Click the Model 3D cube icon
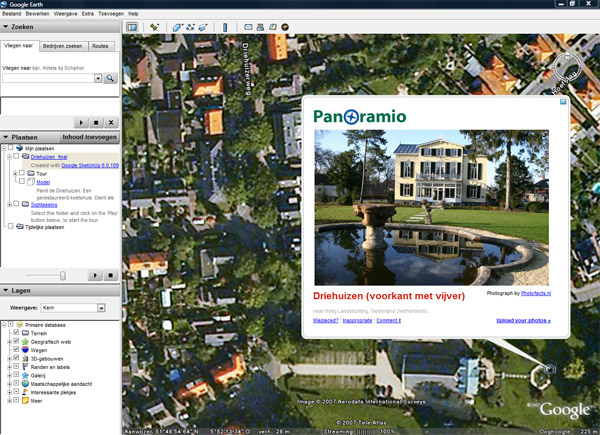 [x=31, y=182]
